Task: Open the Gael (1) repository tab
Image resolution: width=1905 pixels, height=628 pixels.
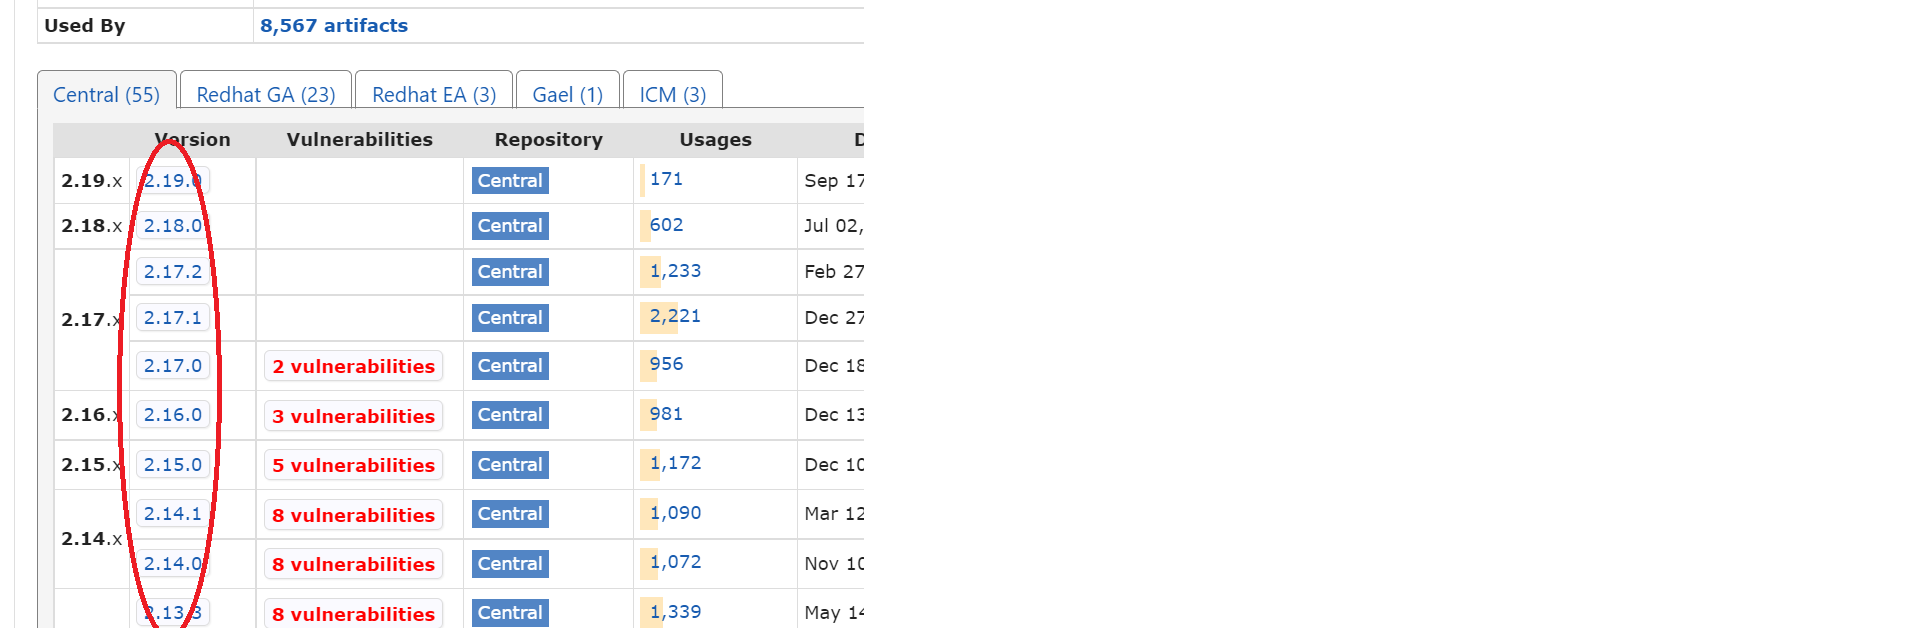Action: point(567,94)
